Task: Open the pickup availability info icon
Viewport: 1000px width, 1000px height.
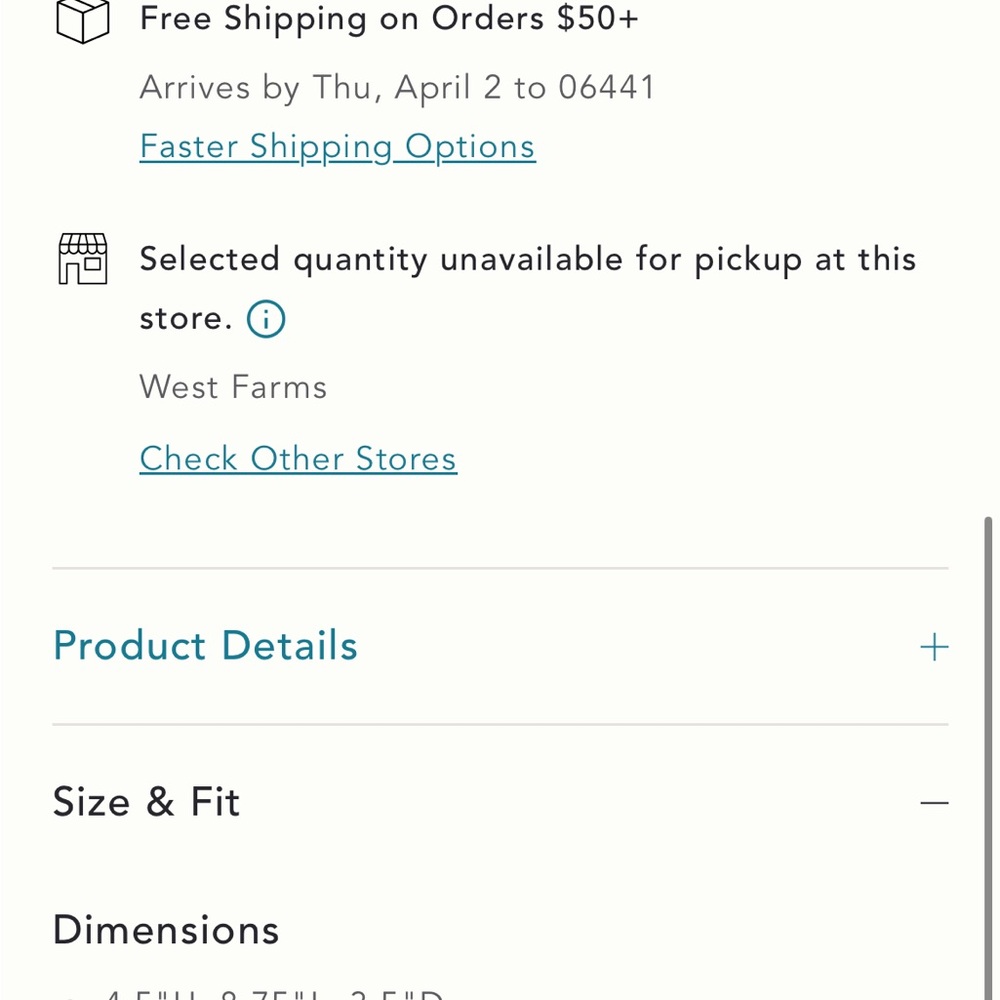Action: coord(266,319)
